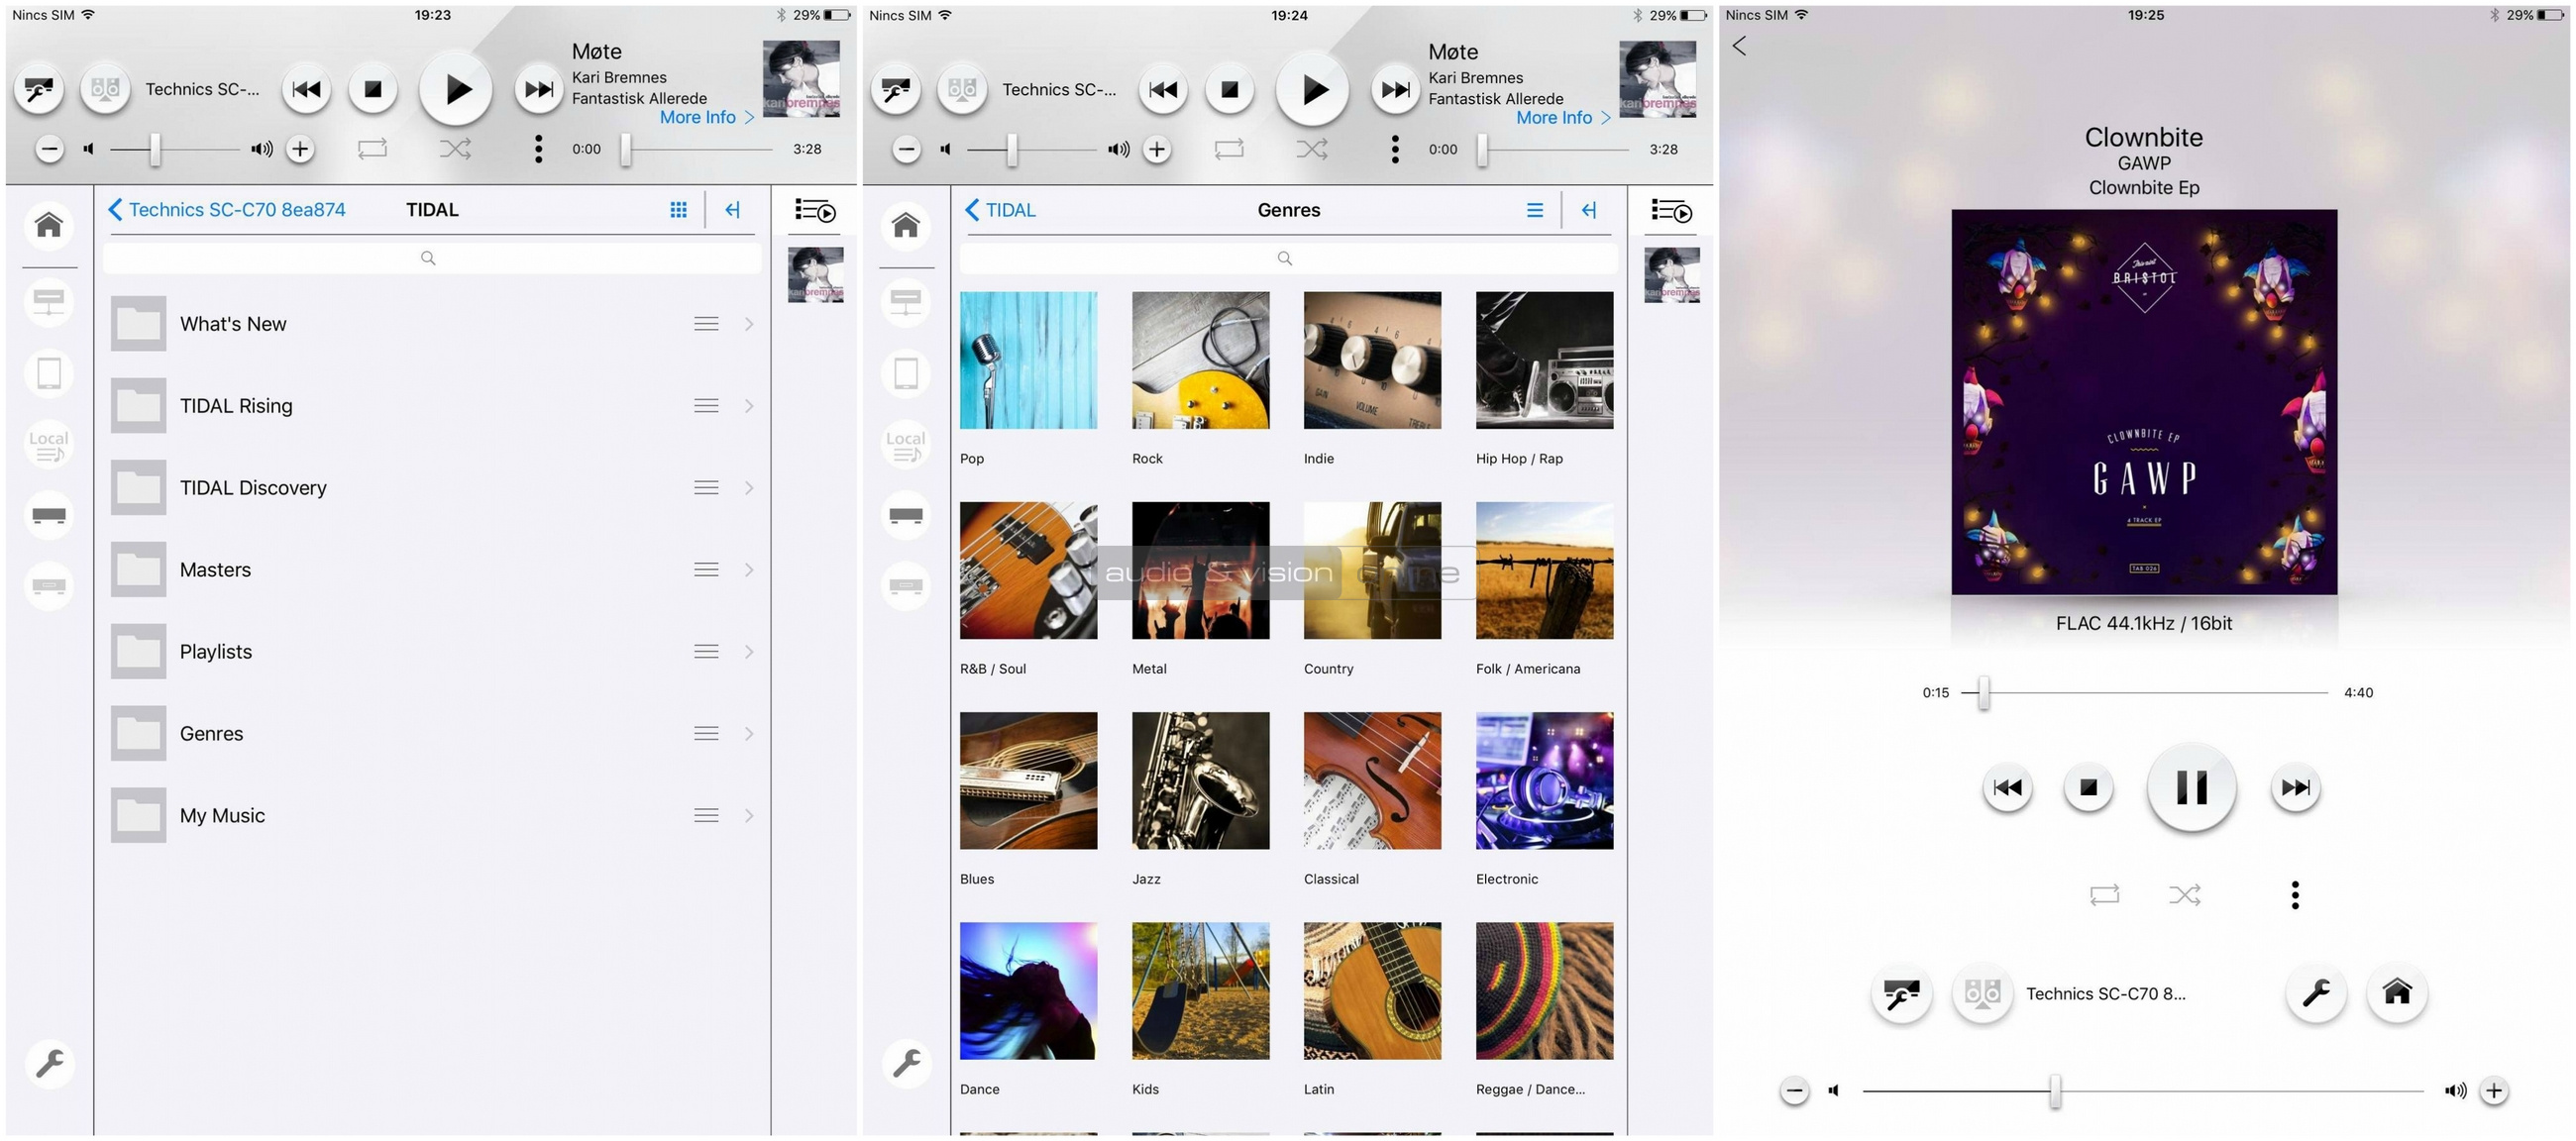Screen dimensions: 2576x1141
Task: Open play queue icon in left panel
Action: (x=815, y=211)
